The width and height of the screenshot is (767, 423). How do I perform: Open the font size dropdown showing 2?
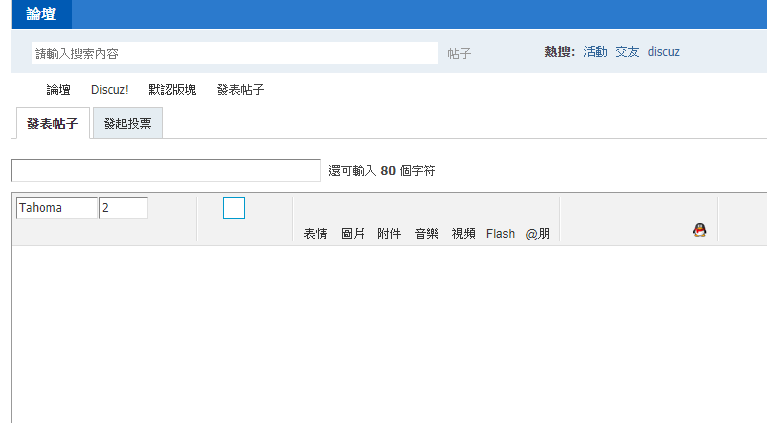point(123,208)
